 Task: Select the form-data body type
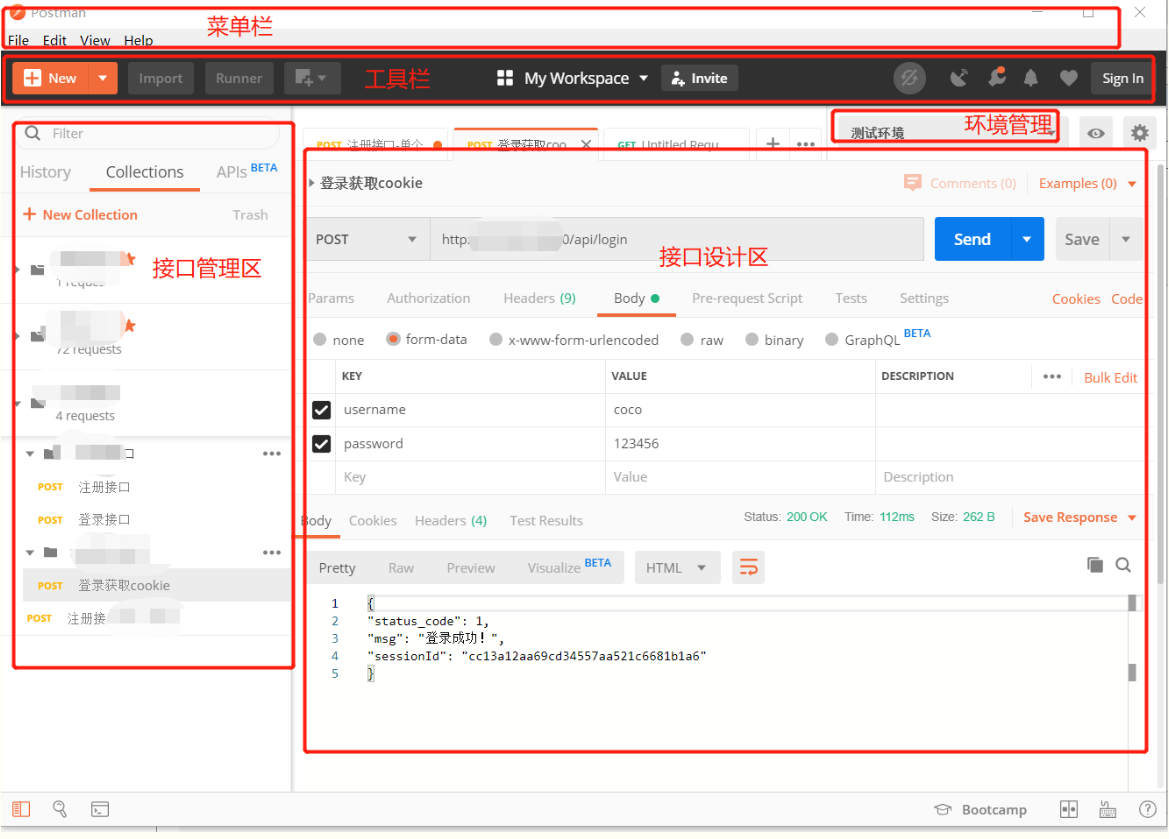click(393, 339)
